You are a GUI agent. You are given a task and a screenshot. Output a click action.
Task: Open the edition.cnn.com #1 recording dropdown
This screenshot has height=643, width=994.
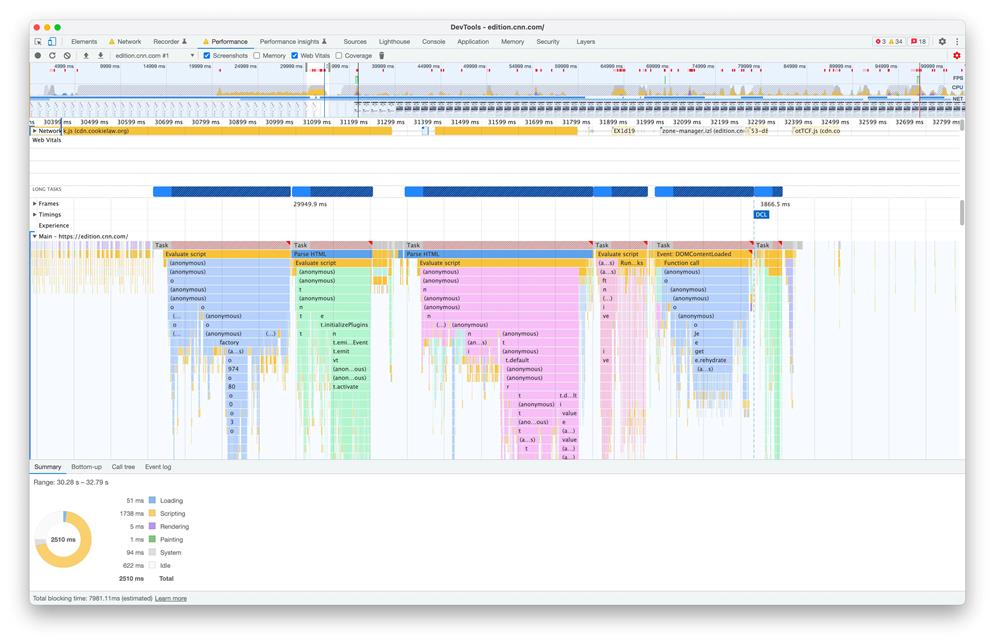click(153, 56)
